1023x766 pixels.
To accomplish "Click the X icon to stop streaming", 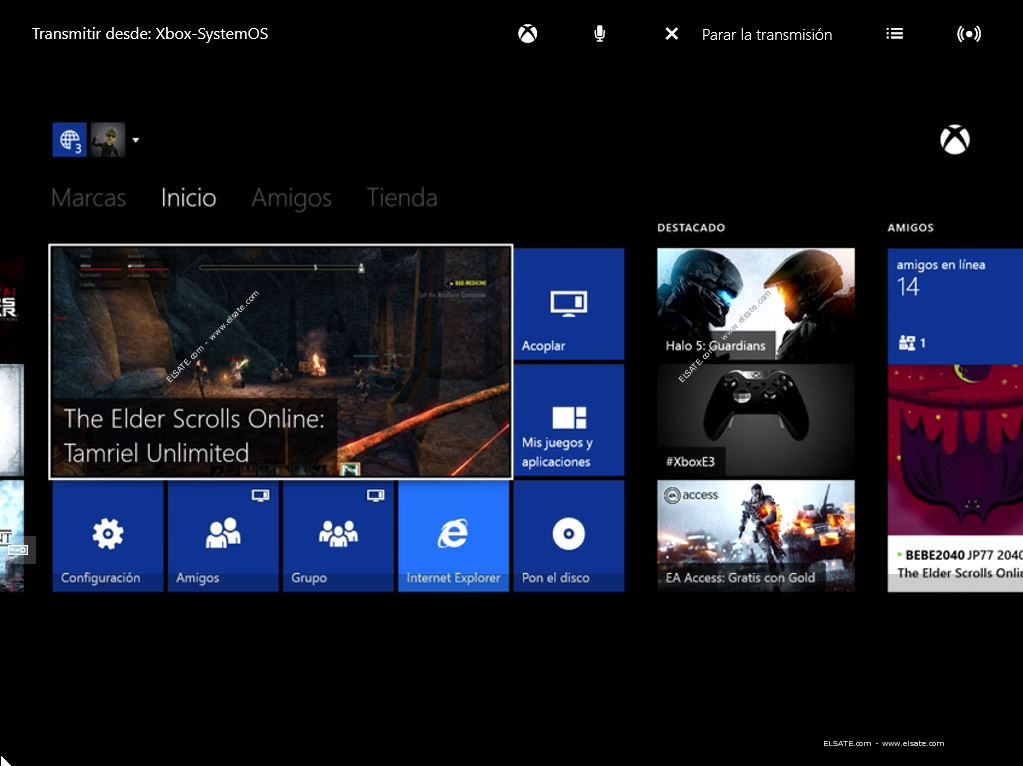I will point(671,34).
